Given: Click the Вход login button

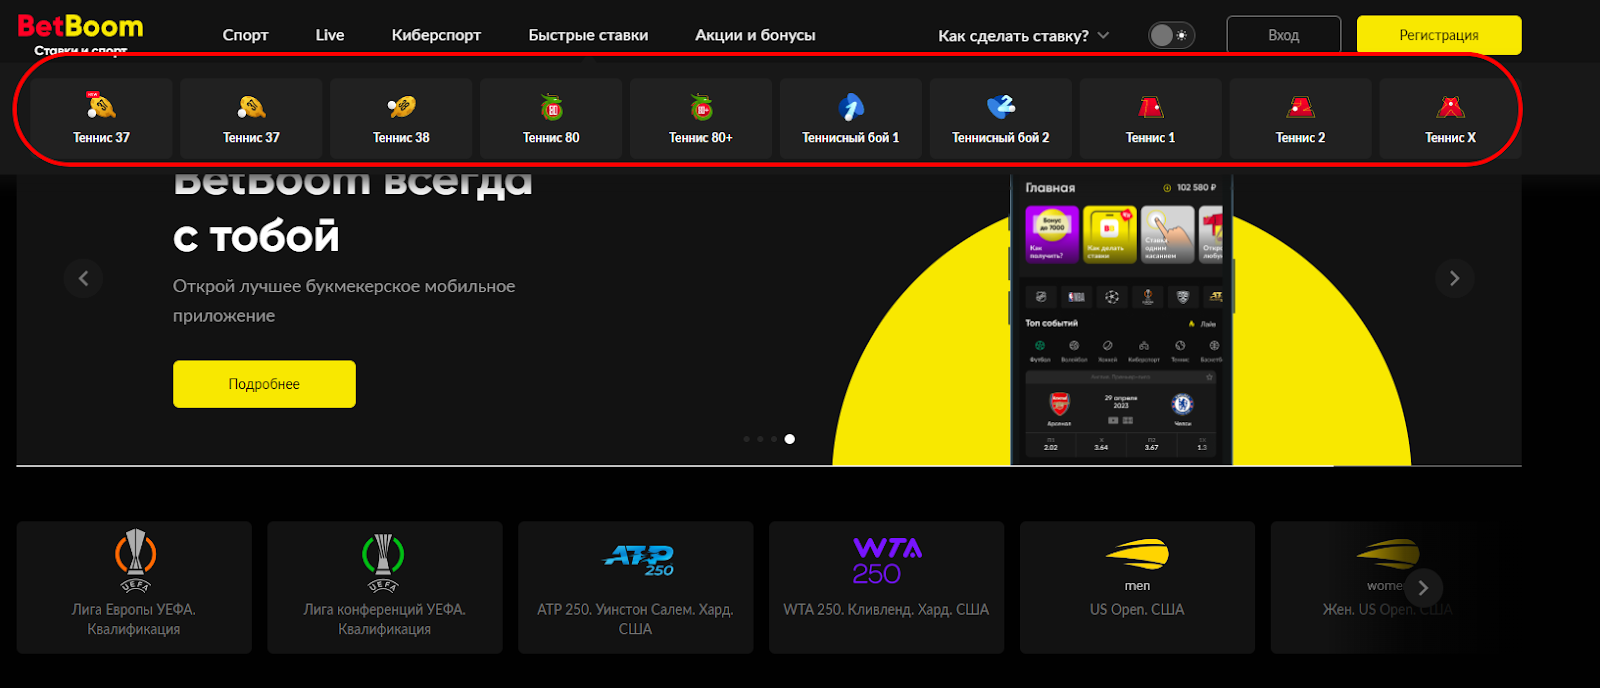Looking at the screenshot, I should point(1284,35).
